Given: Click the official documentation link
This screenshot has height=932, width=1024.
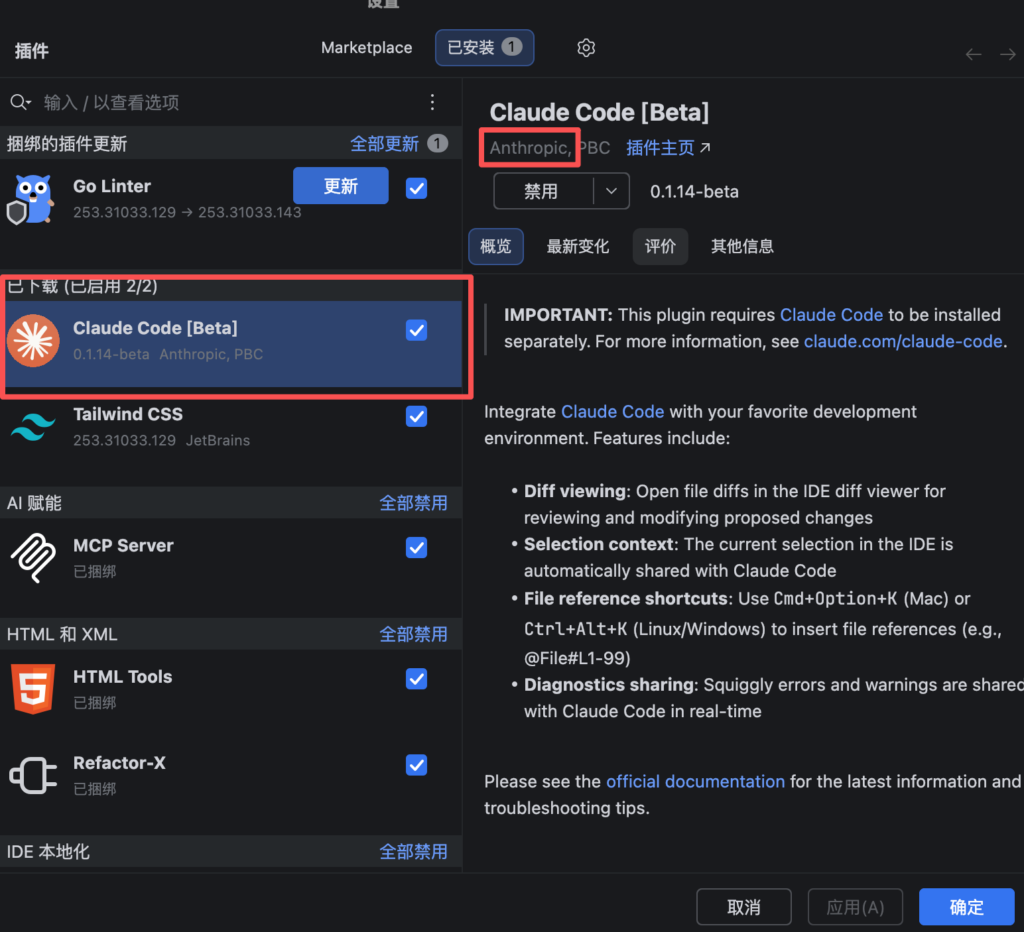Looking at the screenshot, I should tap(695, 781).
